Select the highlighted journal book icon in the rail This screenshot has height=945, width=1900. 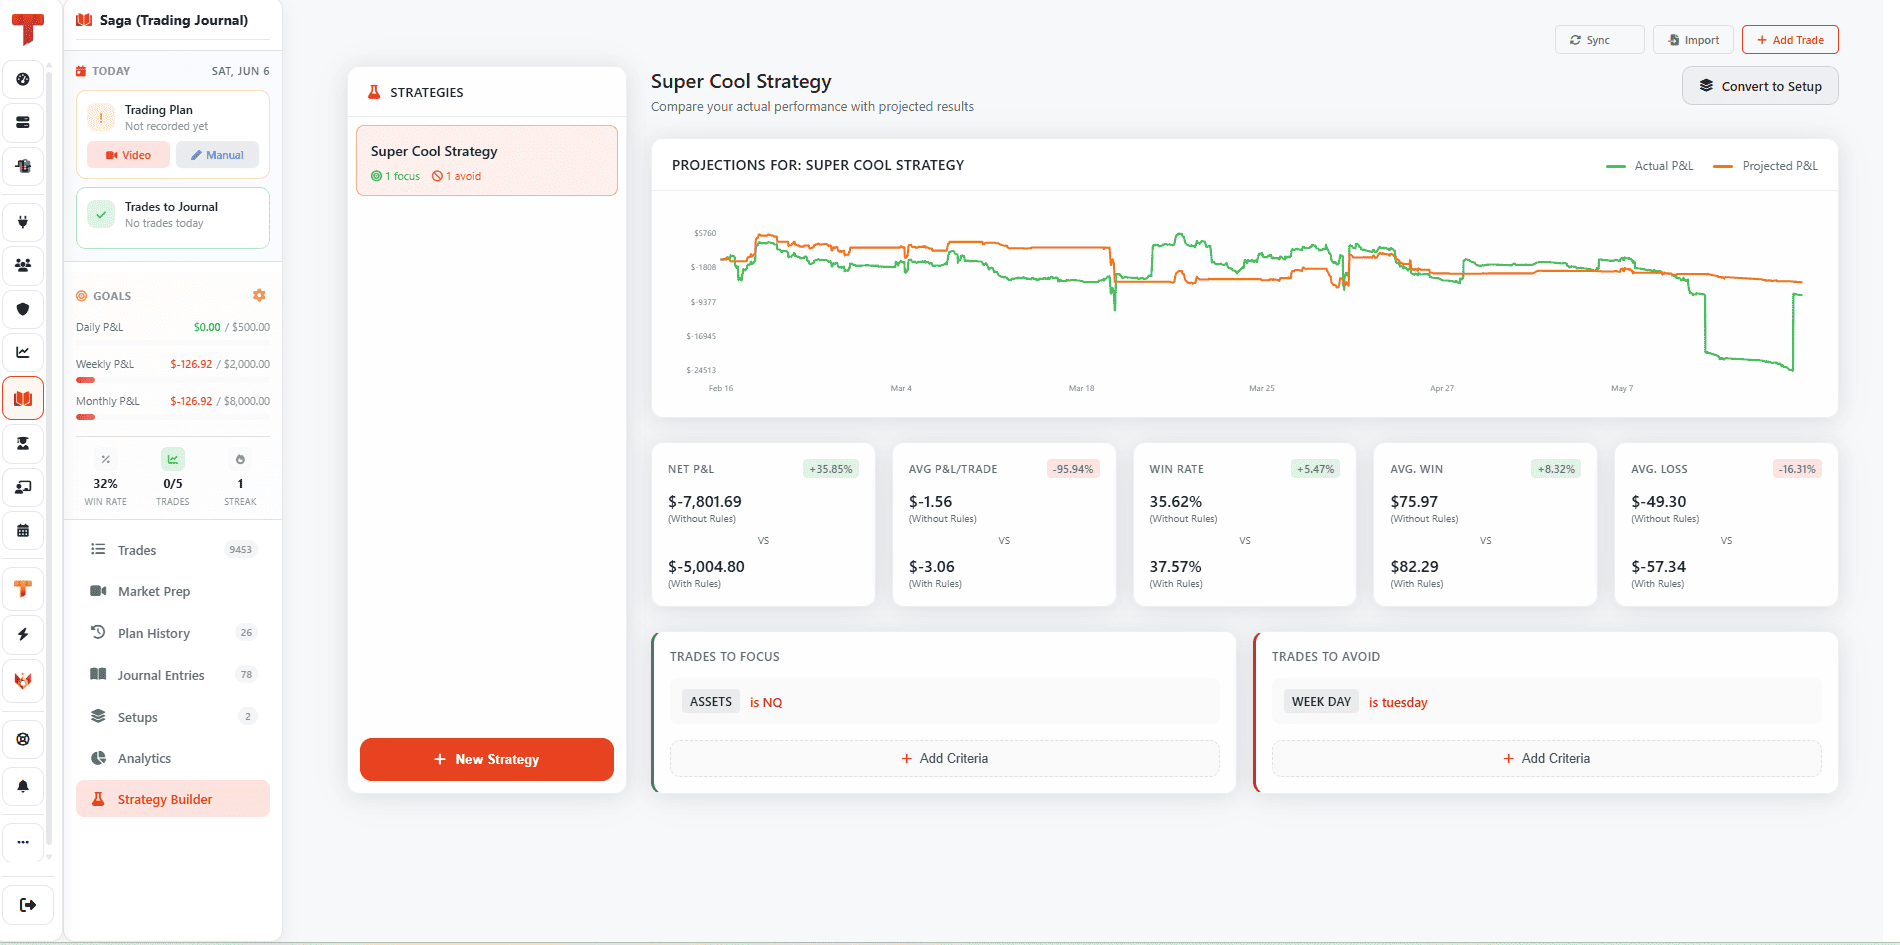pos(23,398)
